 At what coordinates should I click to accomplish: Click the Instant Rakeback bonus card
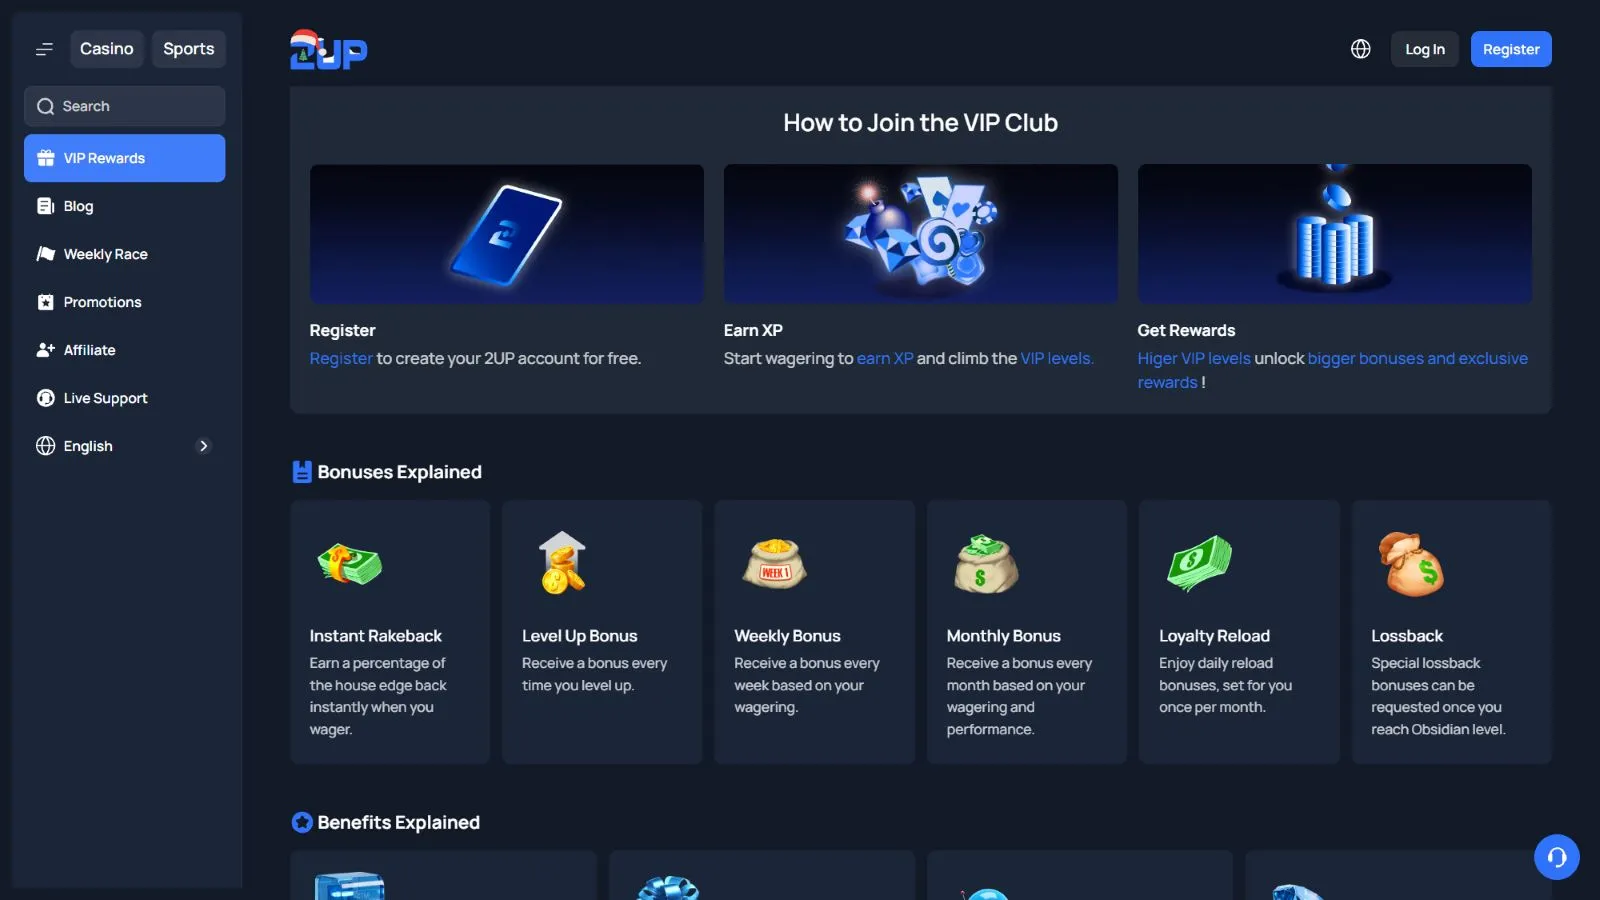click(390, 632)
